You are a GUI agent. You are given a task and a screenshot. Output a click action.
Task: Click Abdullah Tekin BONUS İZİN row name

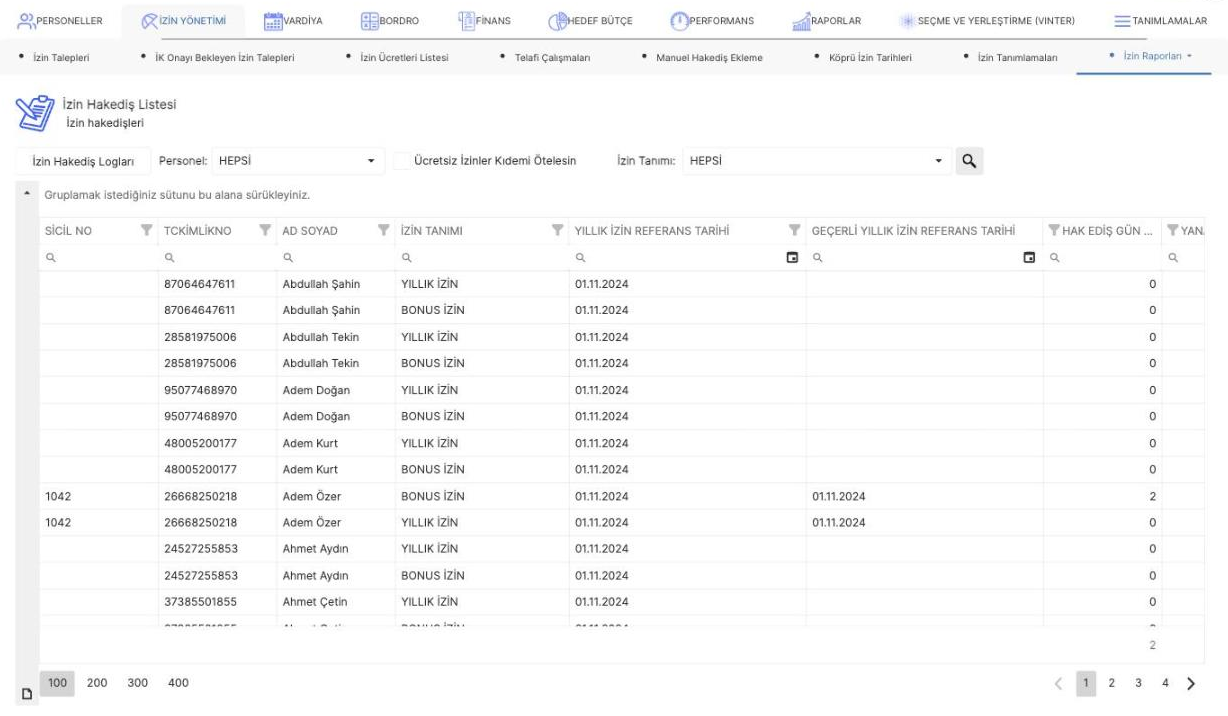coord(320,363)
